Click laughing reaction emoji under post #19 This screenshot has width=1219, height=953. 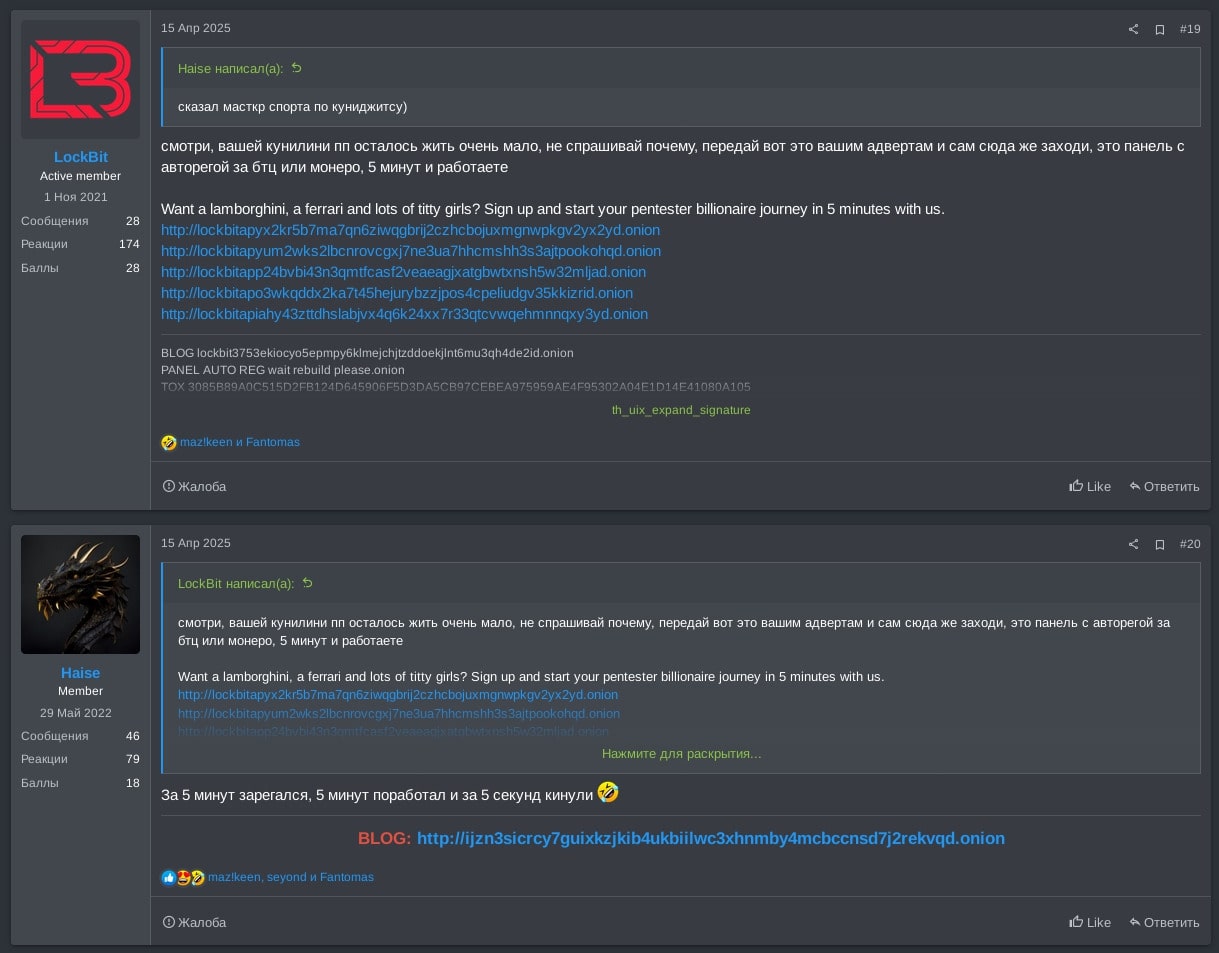[x=169, y=442]
